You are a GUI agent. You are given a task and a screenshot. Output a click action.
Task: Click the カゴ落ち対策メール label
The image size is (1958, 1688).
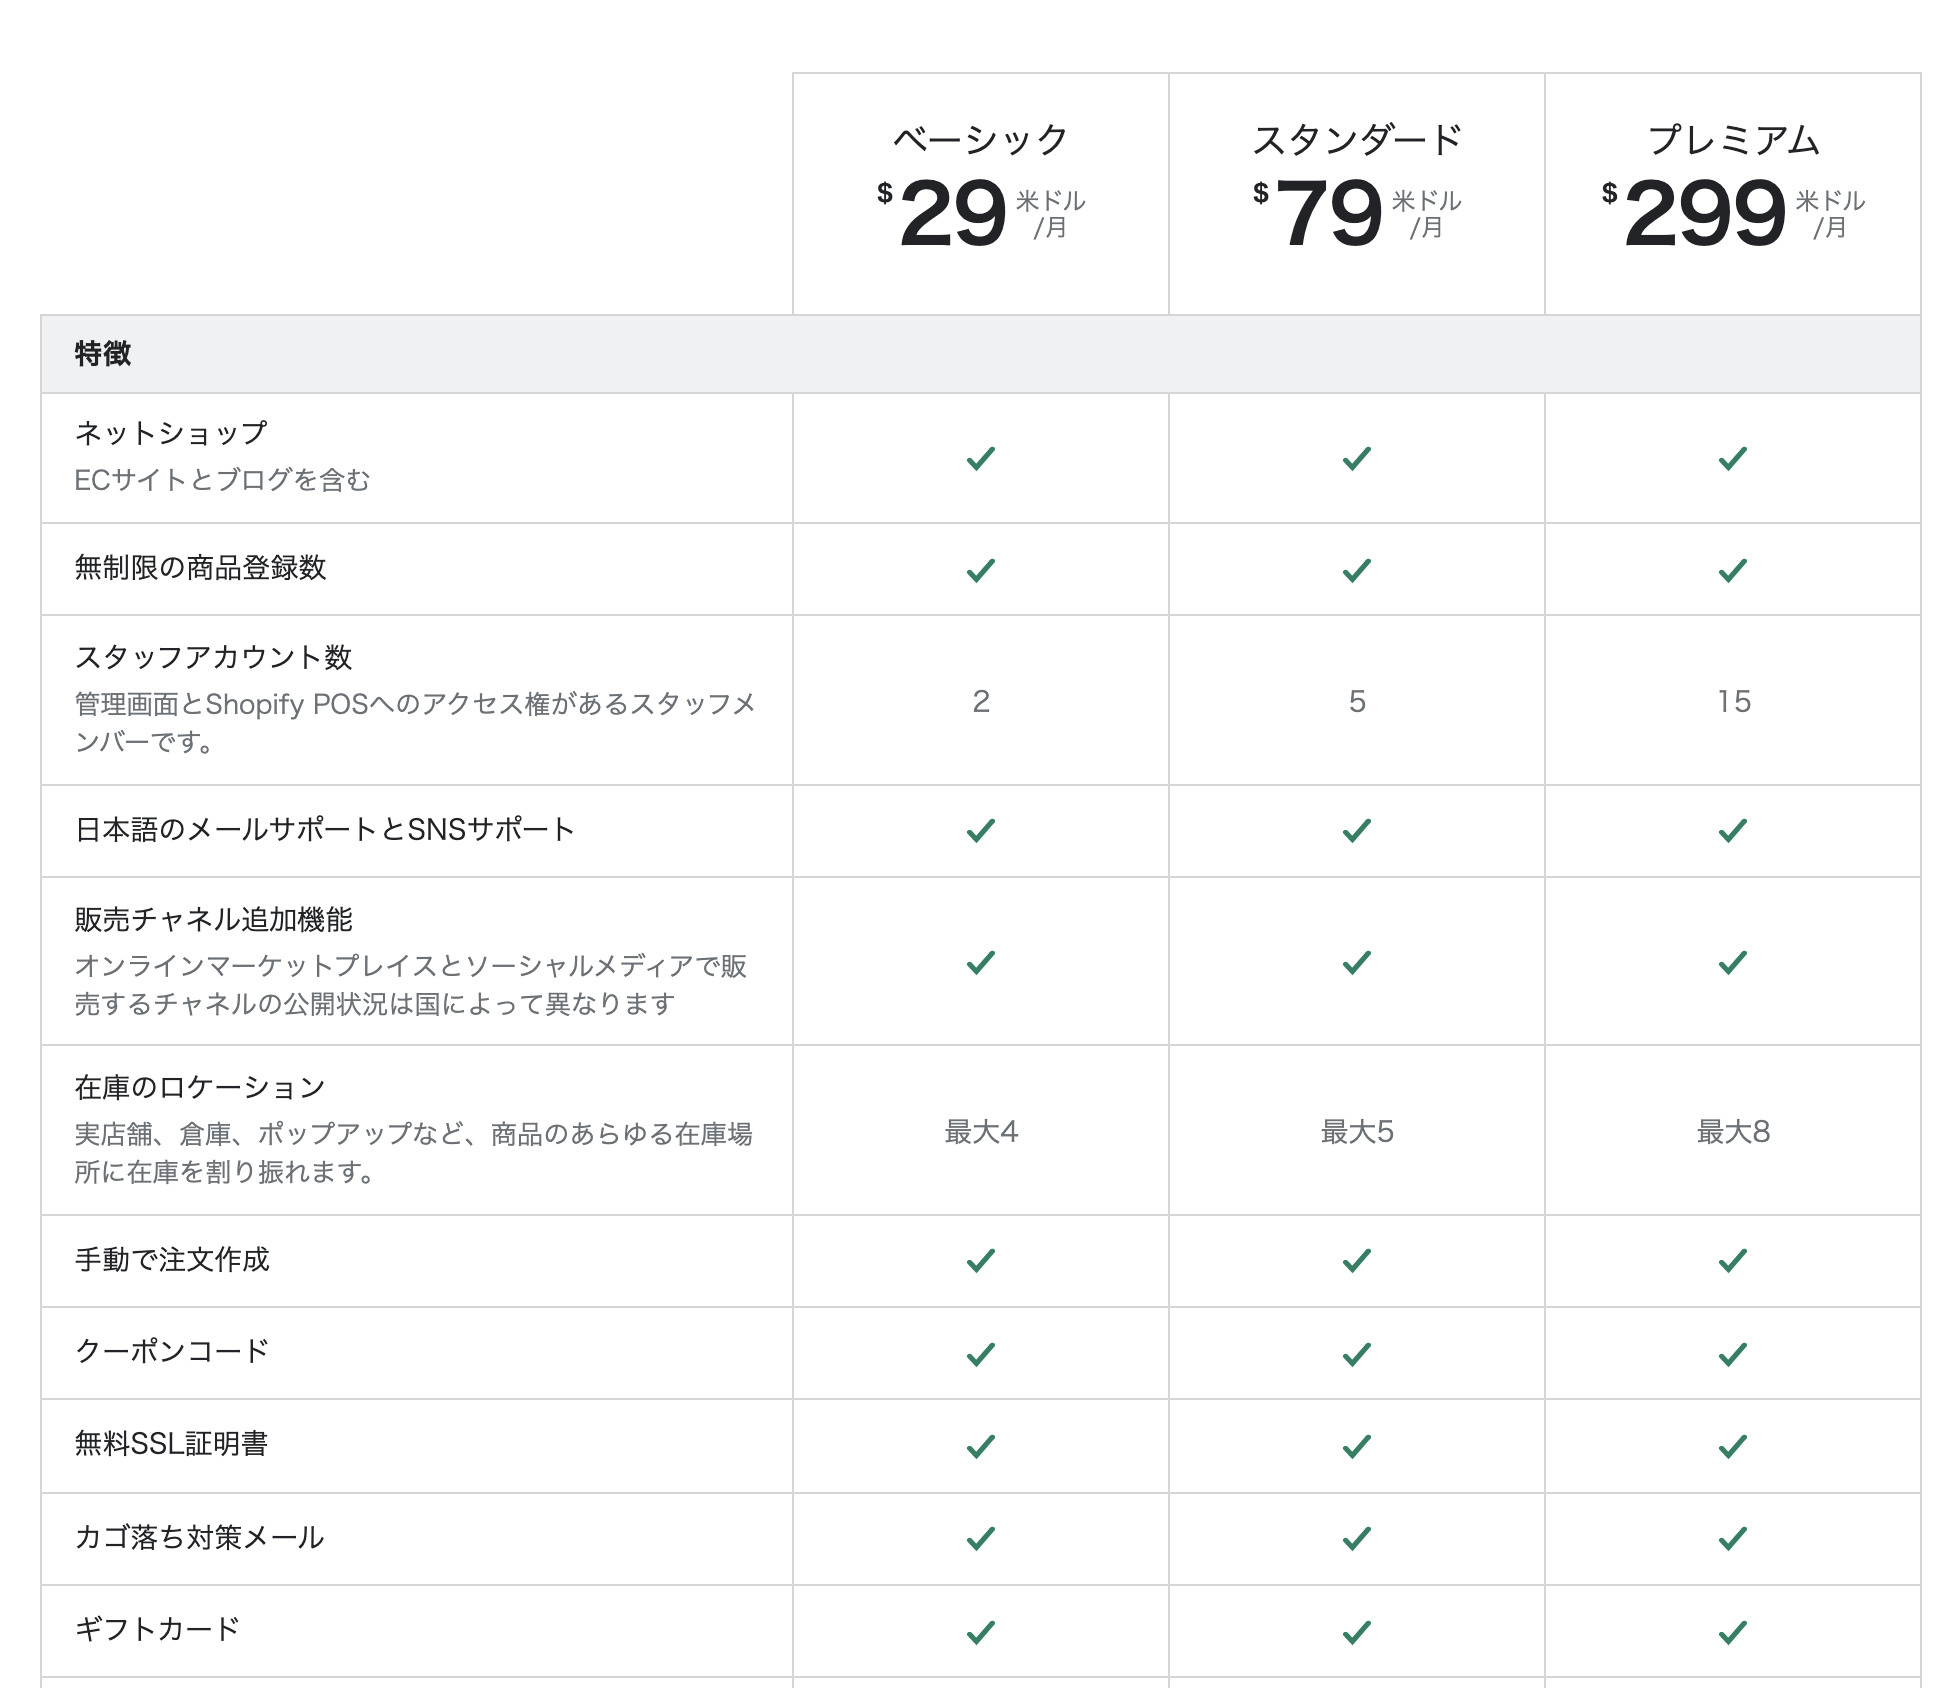(199, 1537)
